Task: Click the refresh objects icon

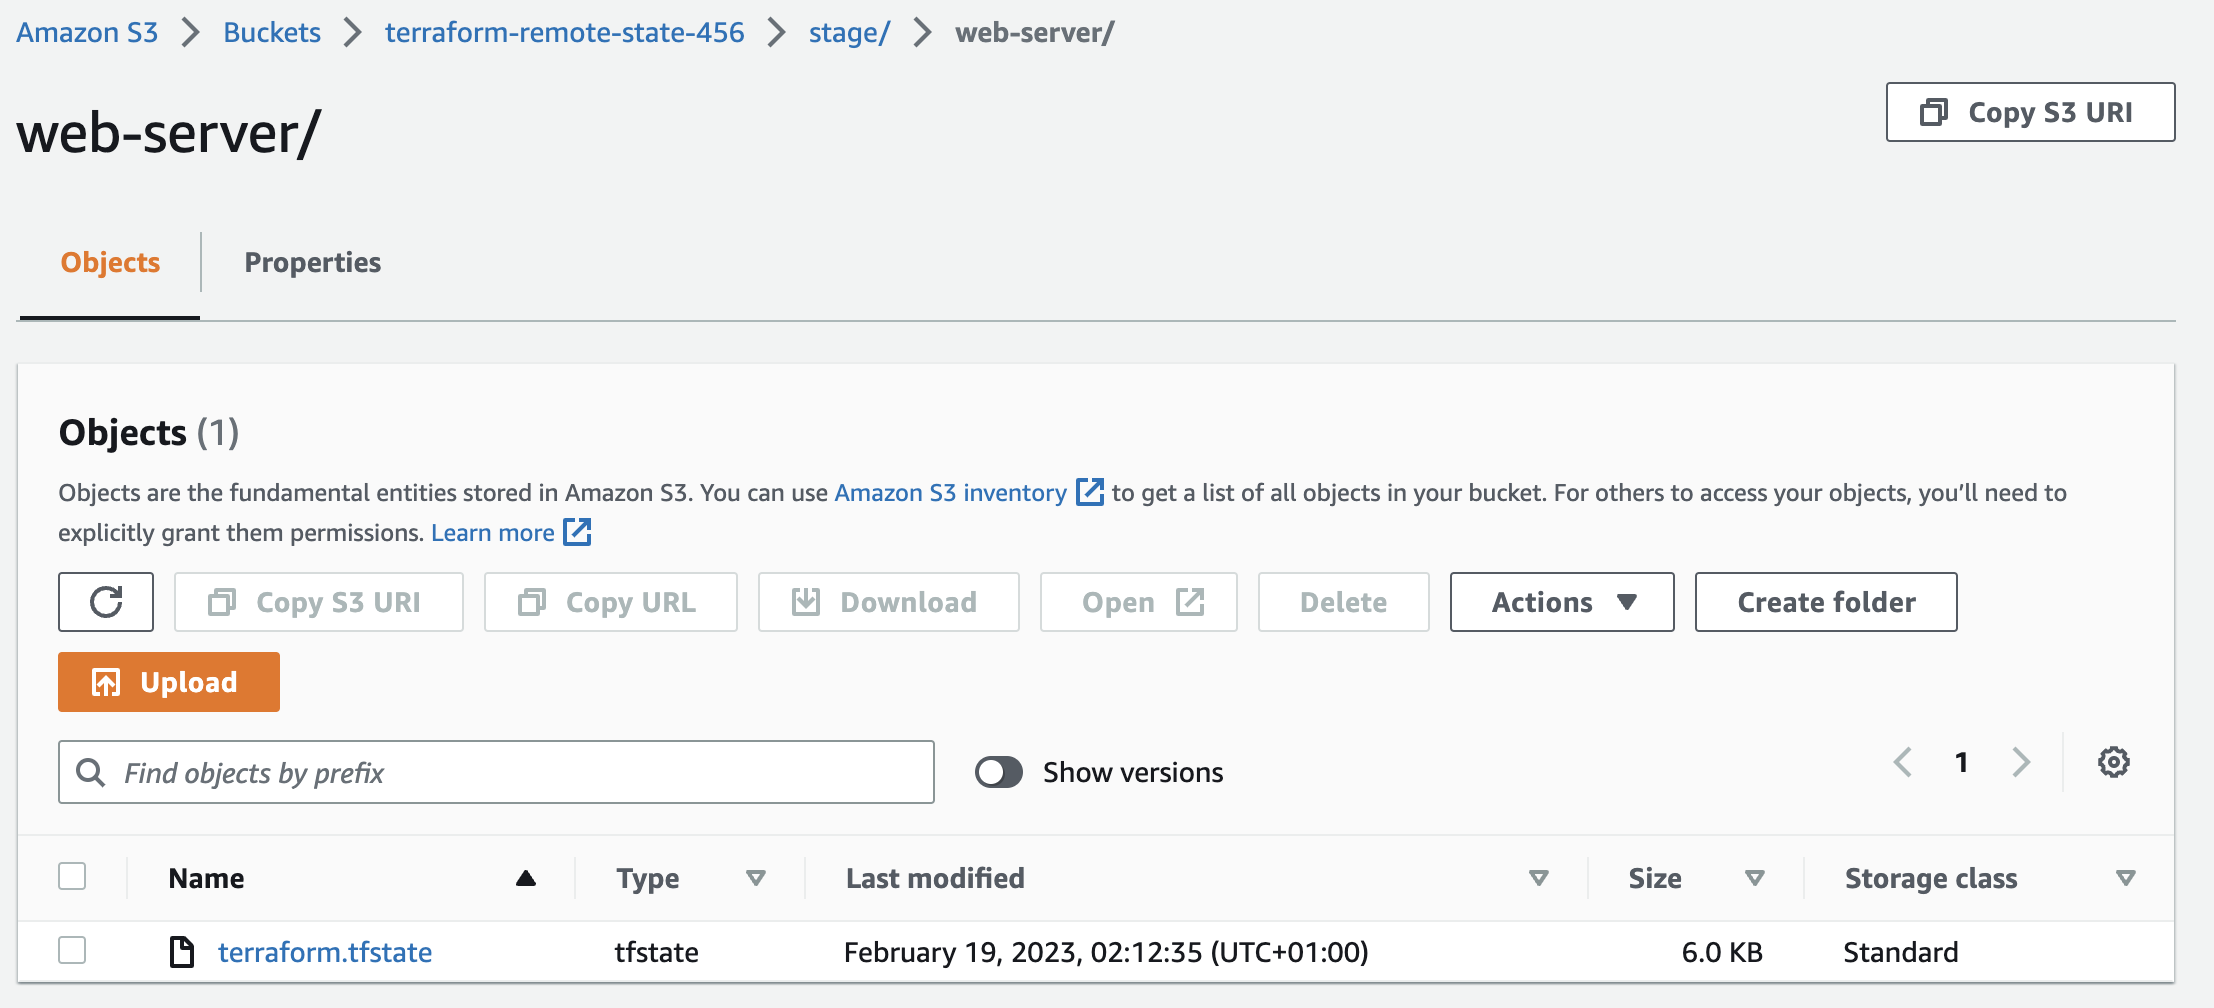Action: 105,602
